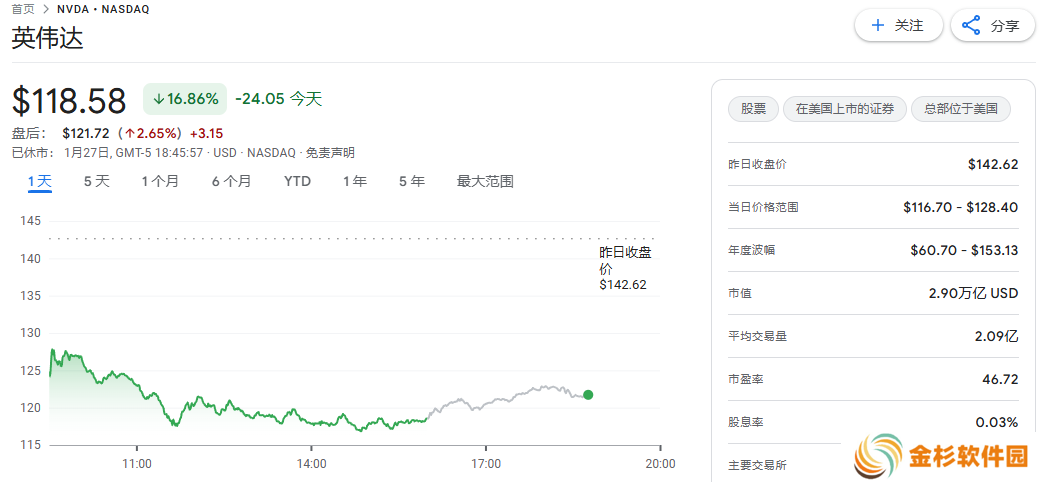Switch to the 5天 range tab
The height and width of the screenshot is (482, 1041).
[96, 181]
